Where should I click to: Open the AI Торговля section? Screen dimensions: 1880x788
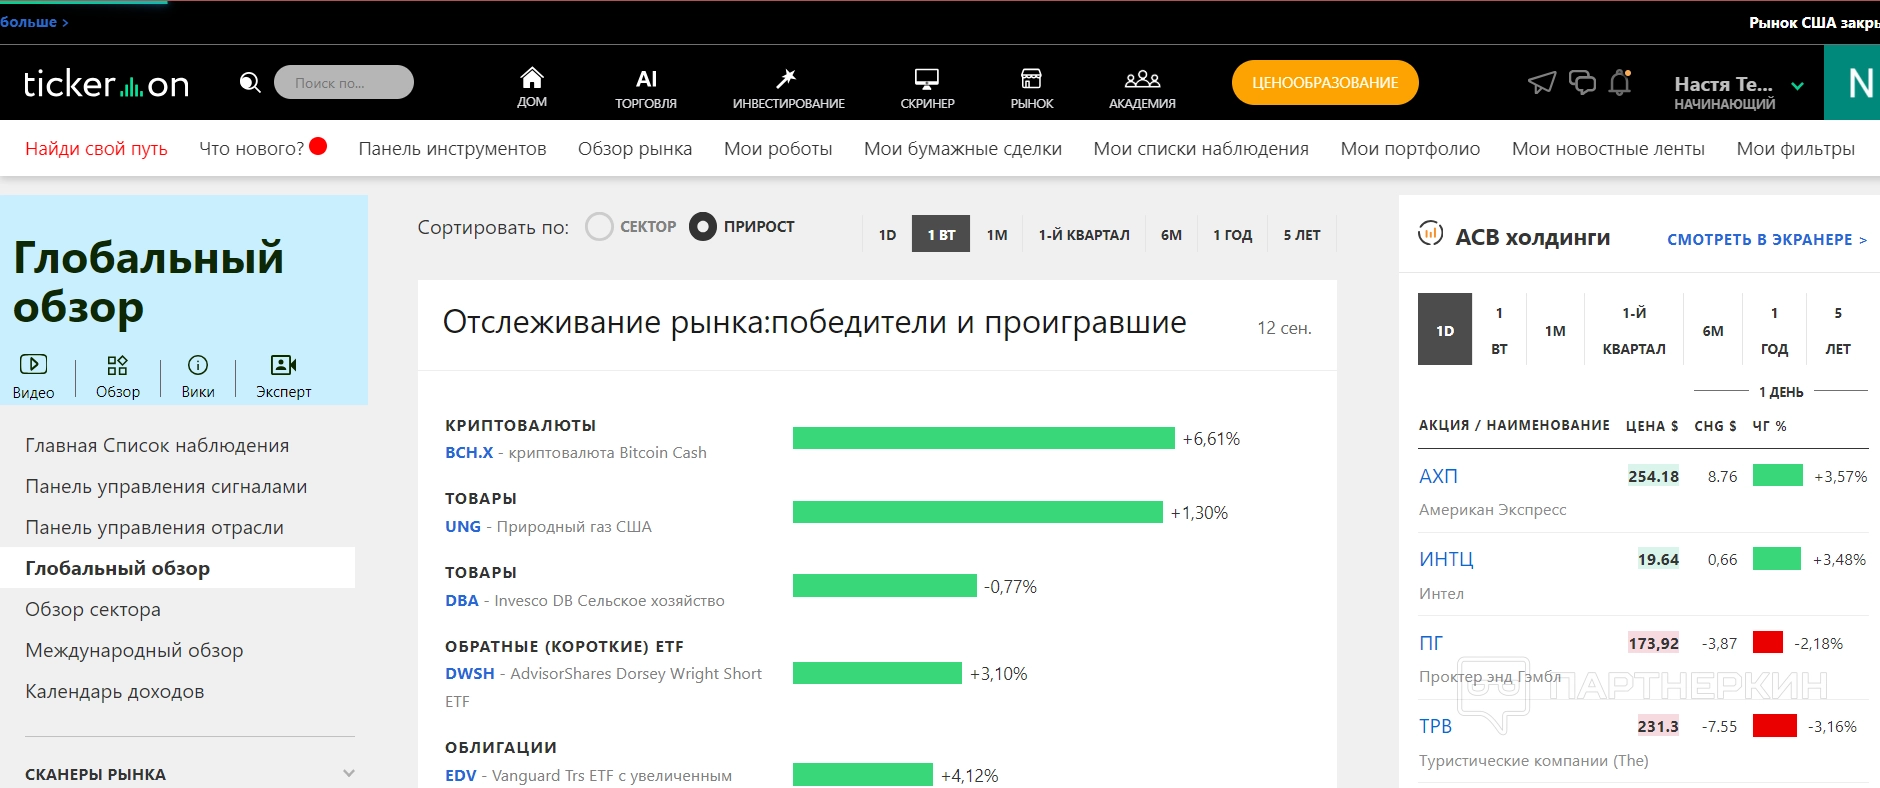646,88
